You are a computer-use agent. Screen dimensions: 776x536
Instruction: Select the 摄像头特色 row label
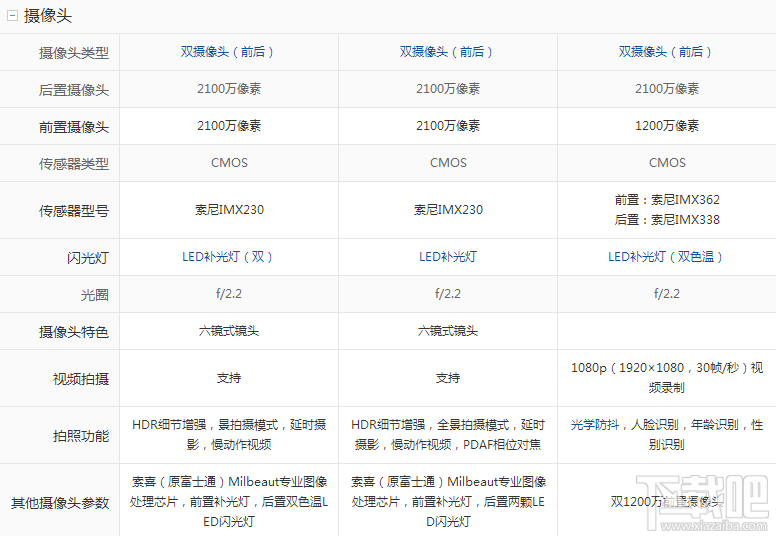(74, 332)
